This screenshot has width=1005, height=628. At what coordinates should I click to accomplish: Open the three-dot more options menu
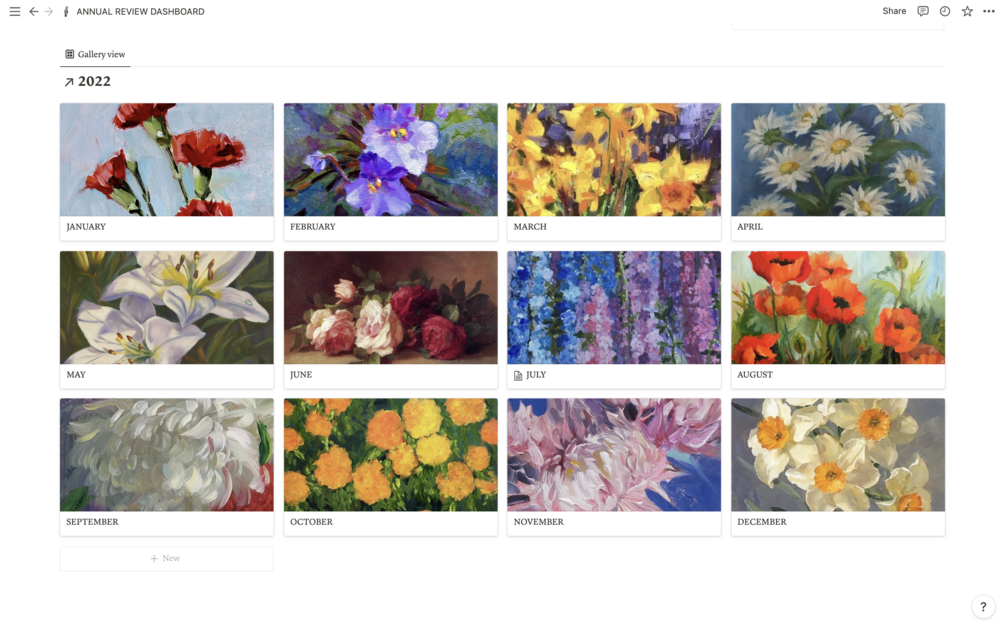989,11
